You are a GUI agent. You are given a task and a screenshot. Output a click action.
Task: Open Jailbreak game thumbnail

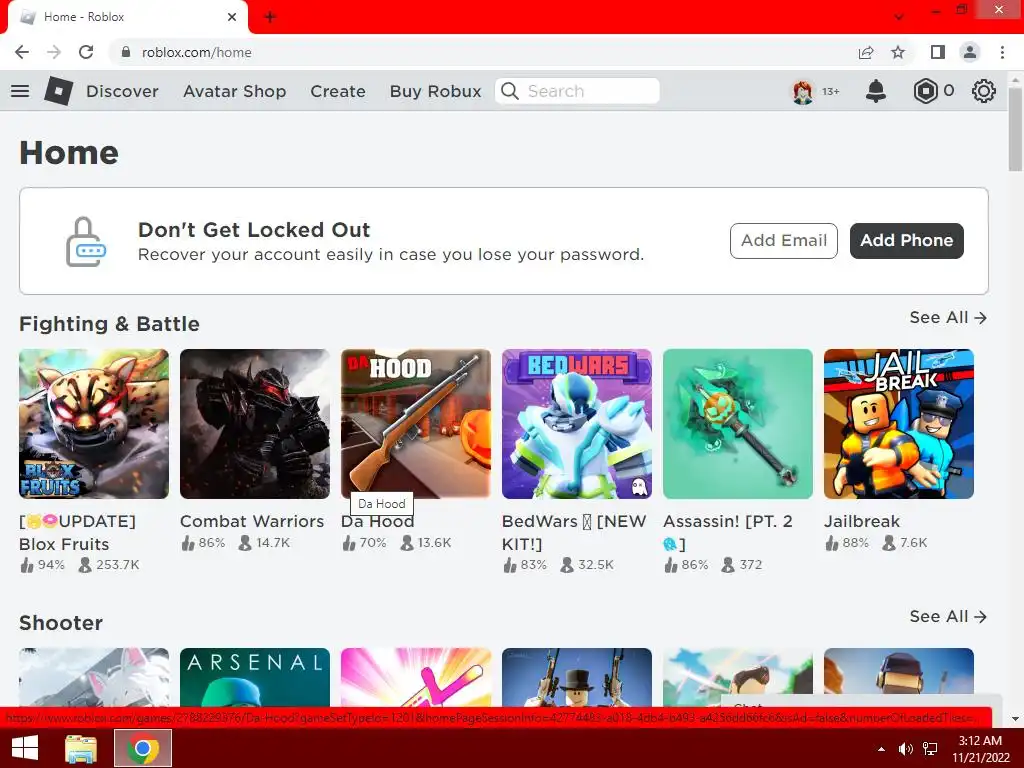pos(899,424)
